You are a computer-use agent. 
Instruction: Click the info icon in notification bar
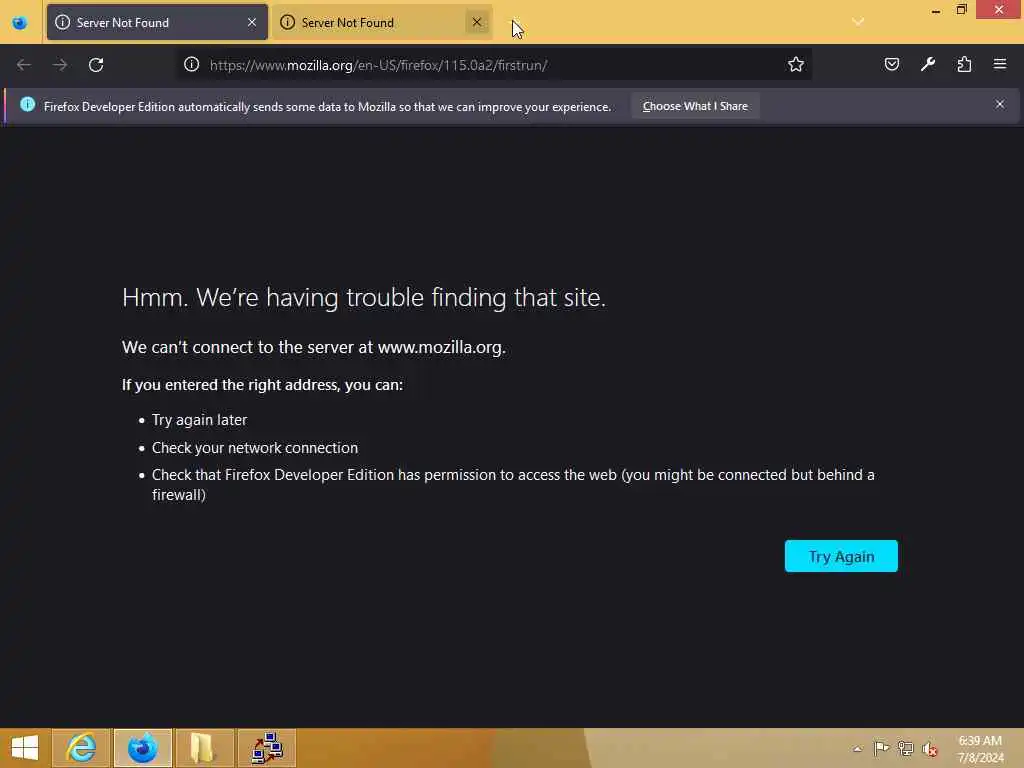27,104
